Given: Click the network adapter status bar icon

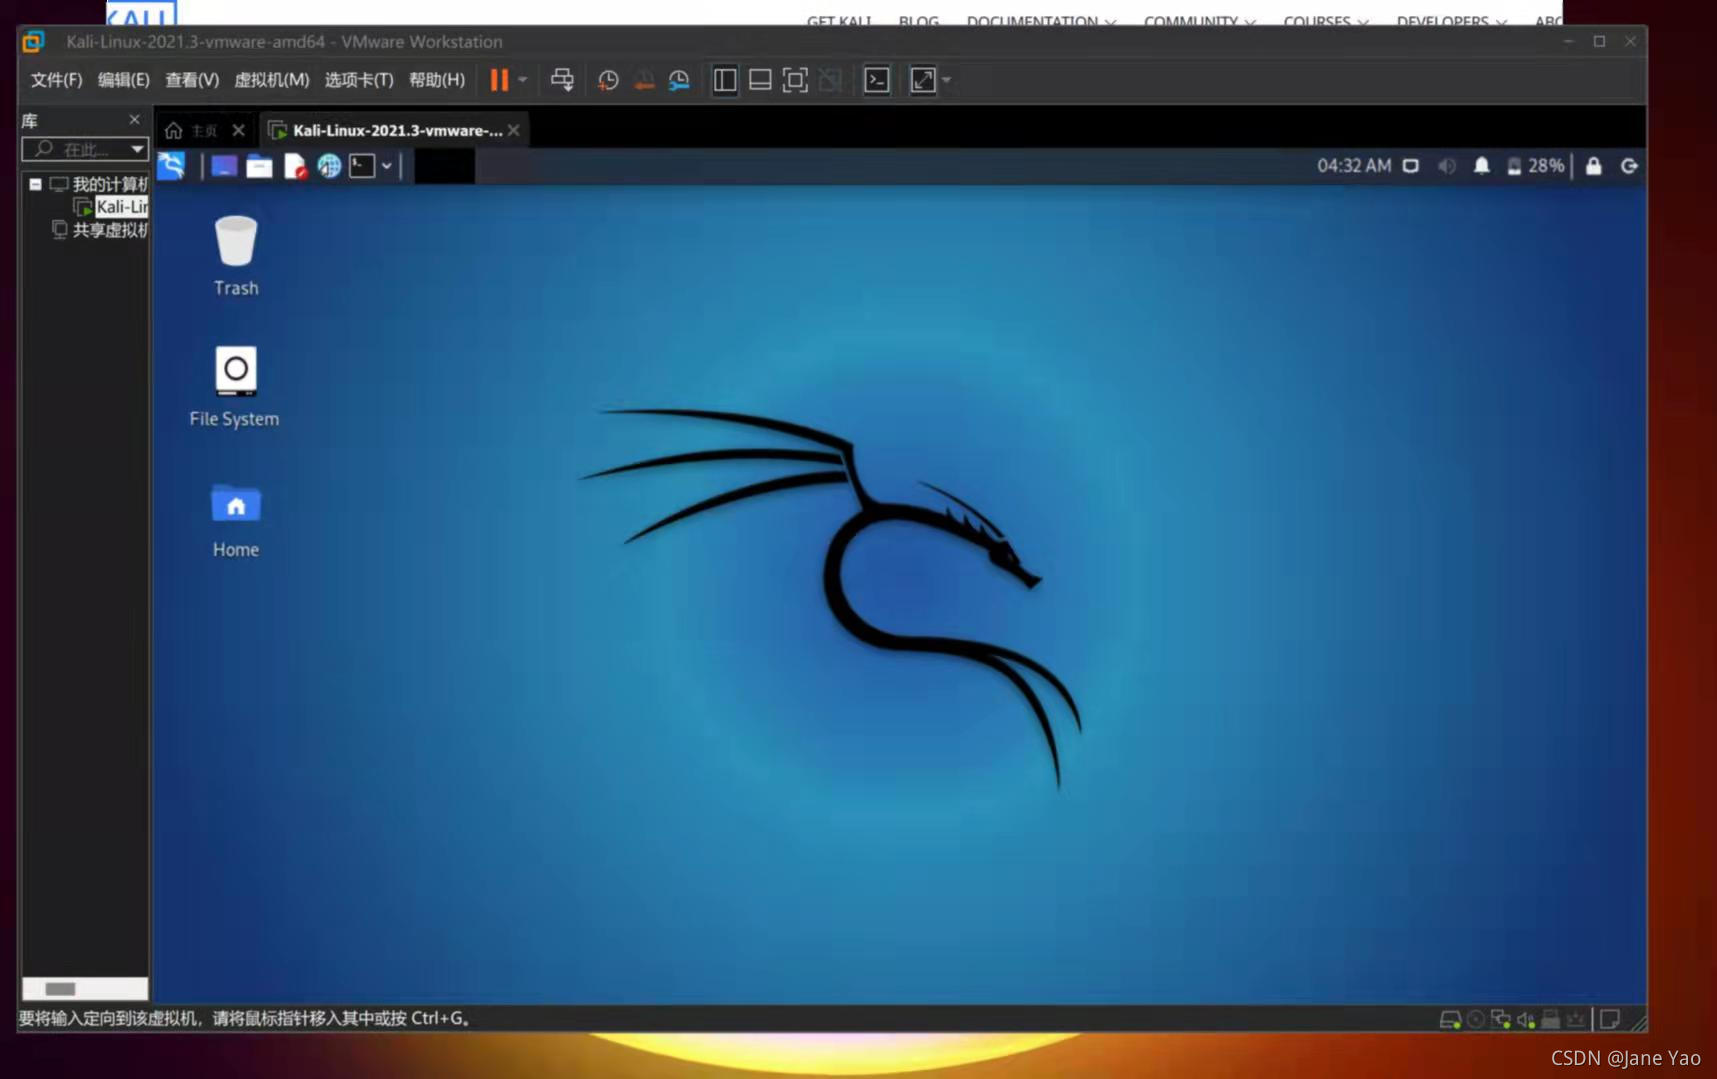Looking at the screenshot, I should [1500, 1019].
